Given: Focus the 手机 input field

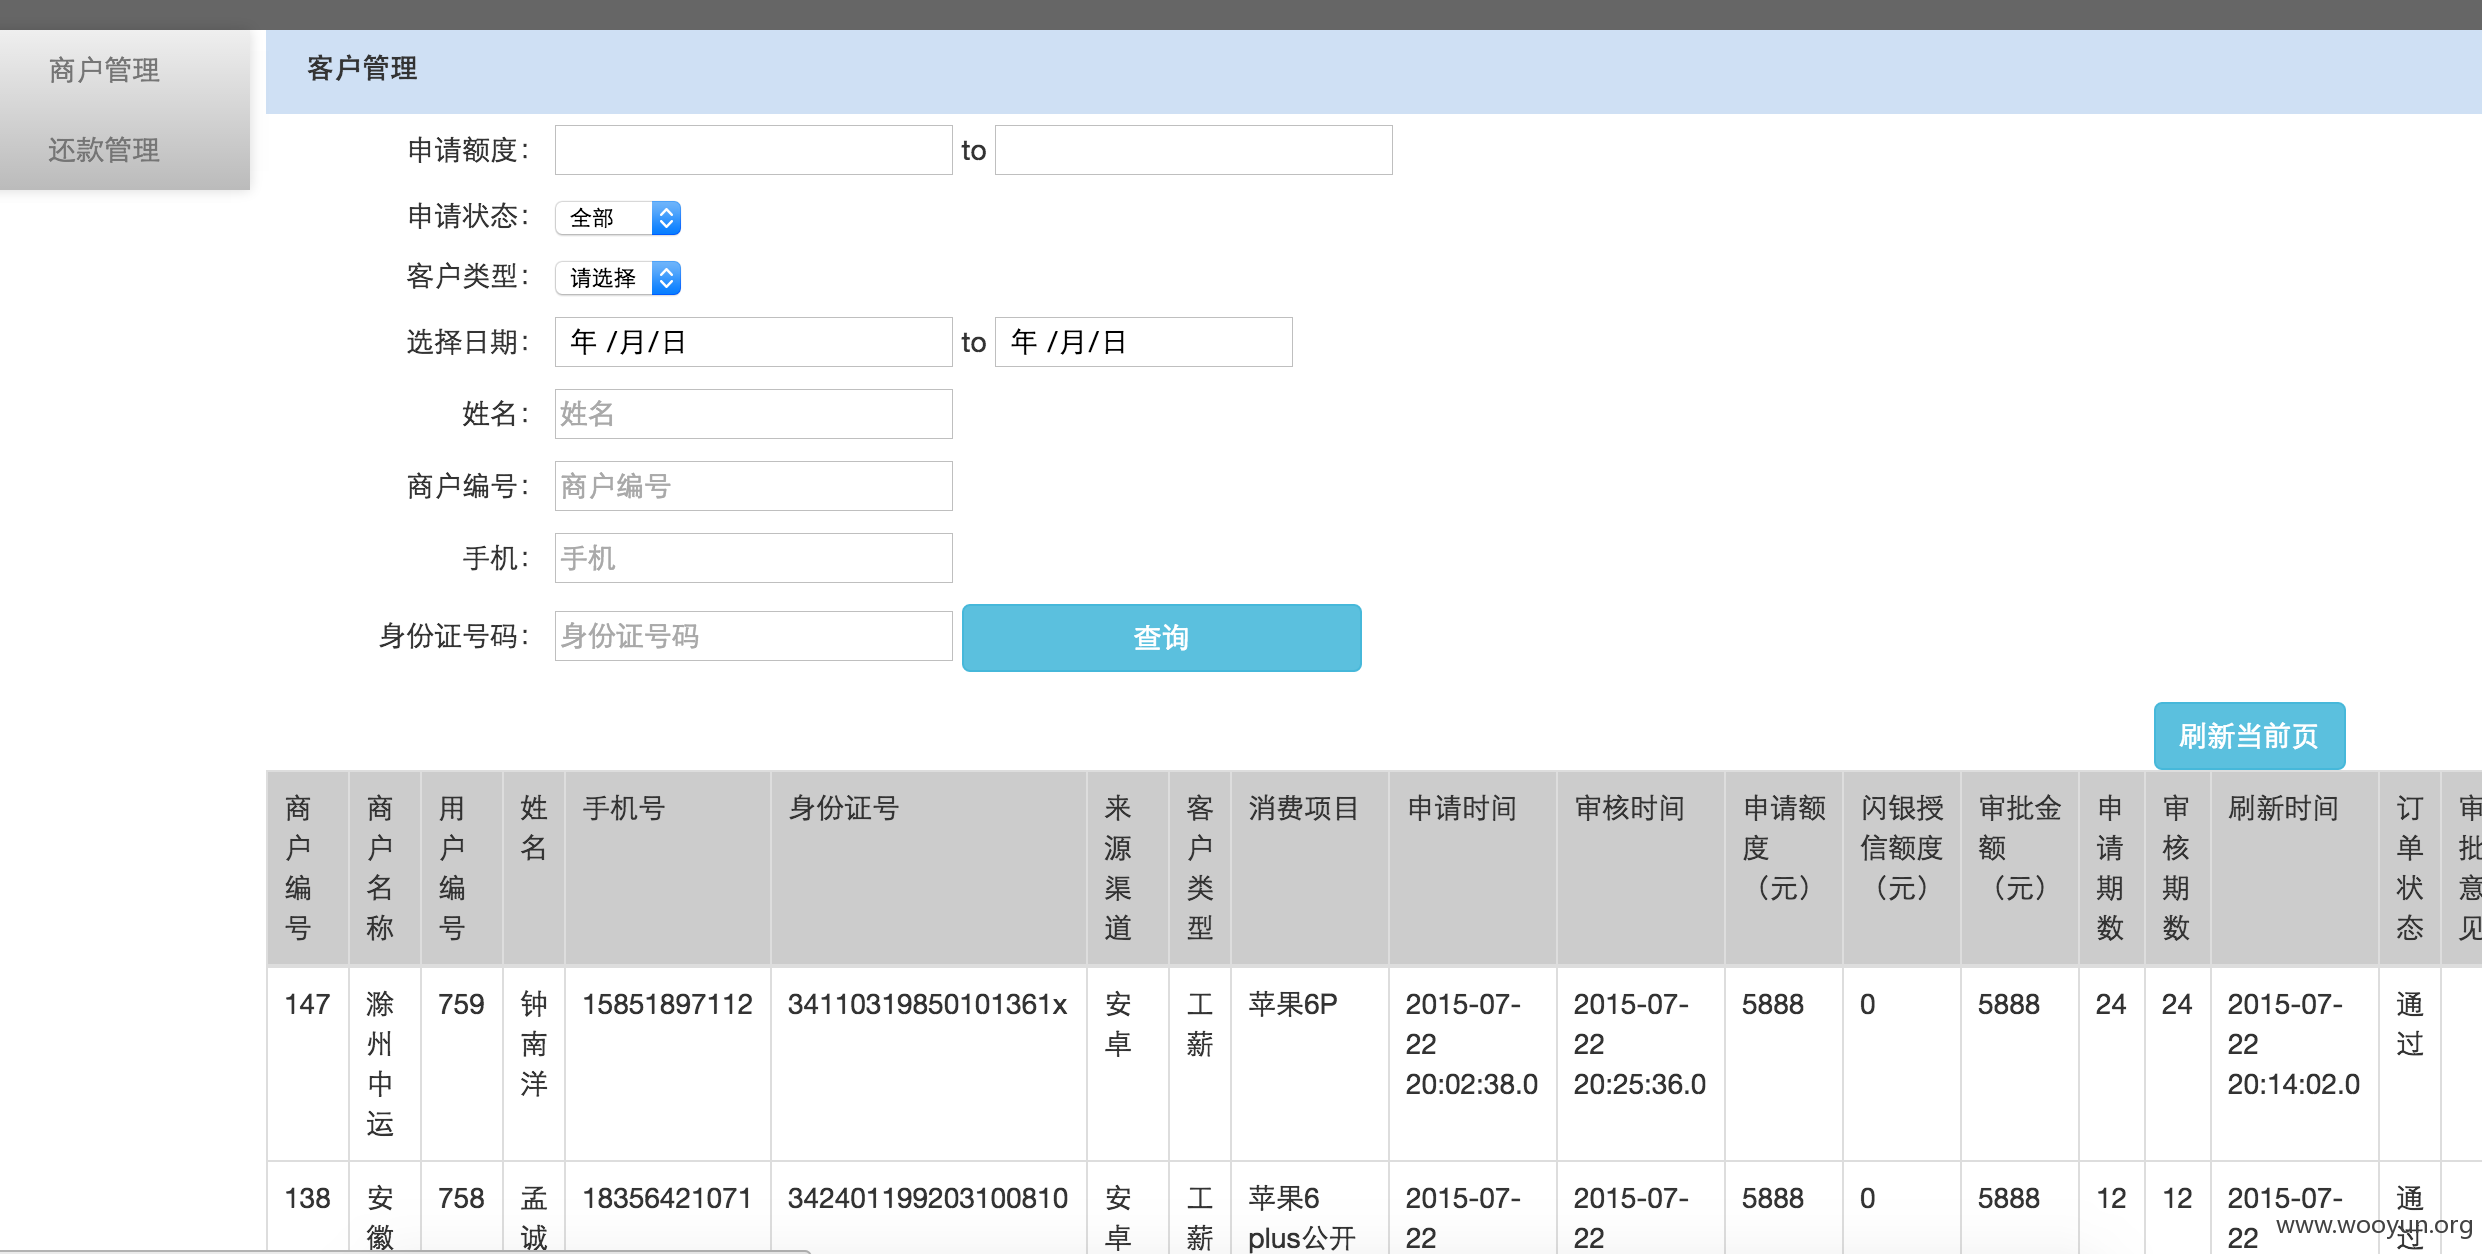Looking at the screenshot, I should pyautogui.click(x=753, y=558).
